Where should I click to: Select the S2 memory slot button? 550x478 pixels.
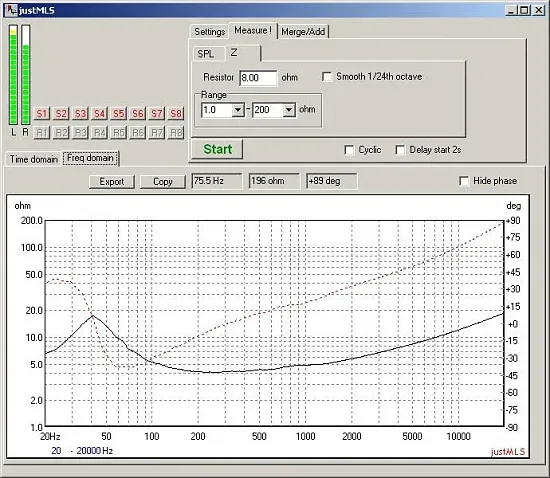point(61,114)
